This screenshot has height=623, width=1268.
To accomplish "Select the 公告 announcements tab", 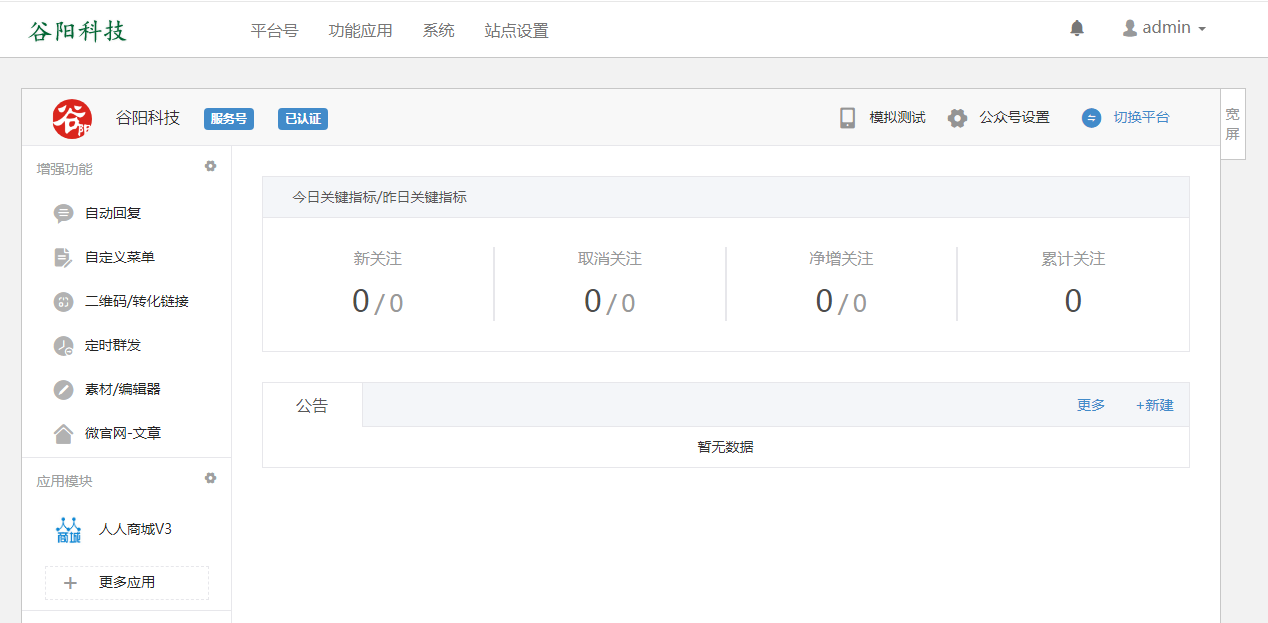I will [x=311, y=404].
